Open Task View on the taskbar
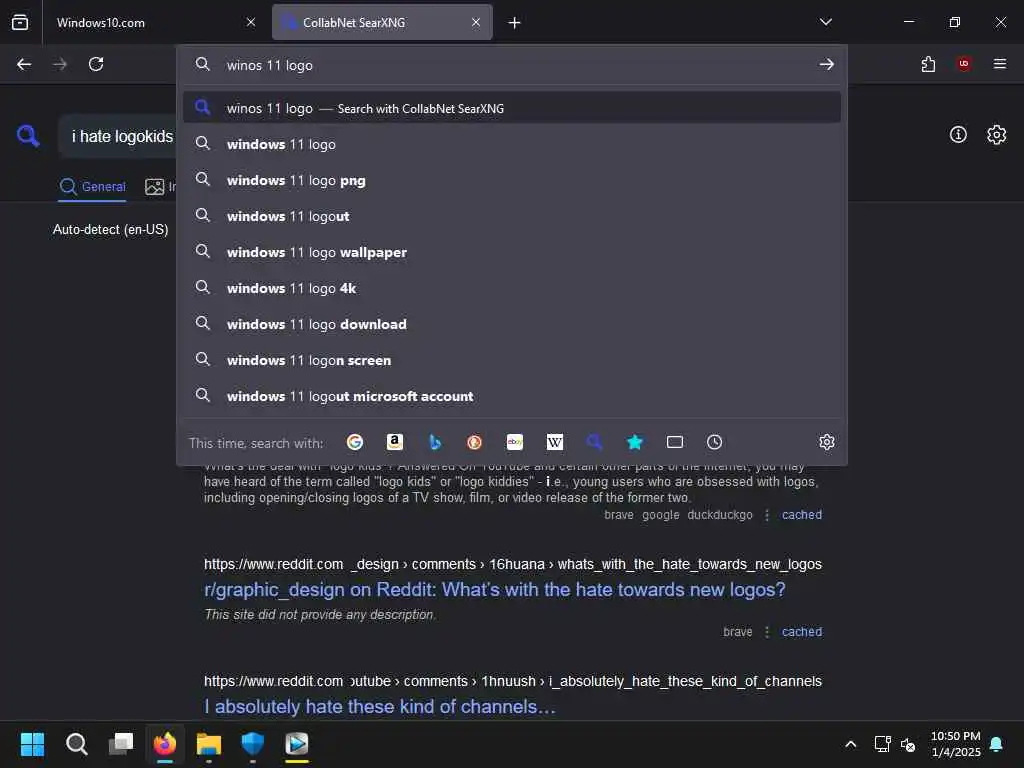This screenshot has width=1024, height=768. 121,744
